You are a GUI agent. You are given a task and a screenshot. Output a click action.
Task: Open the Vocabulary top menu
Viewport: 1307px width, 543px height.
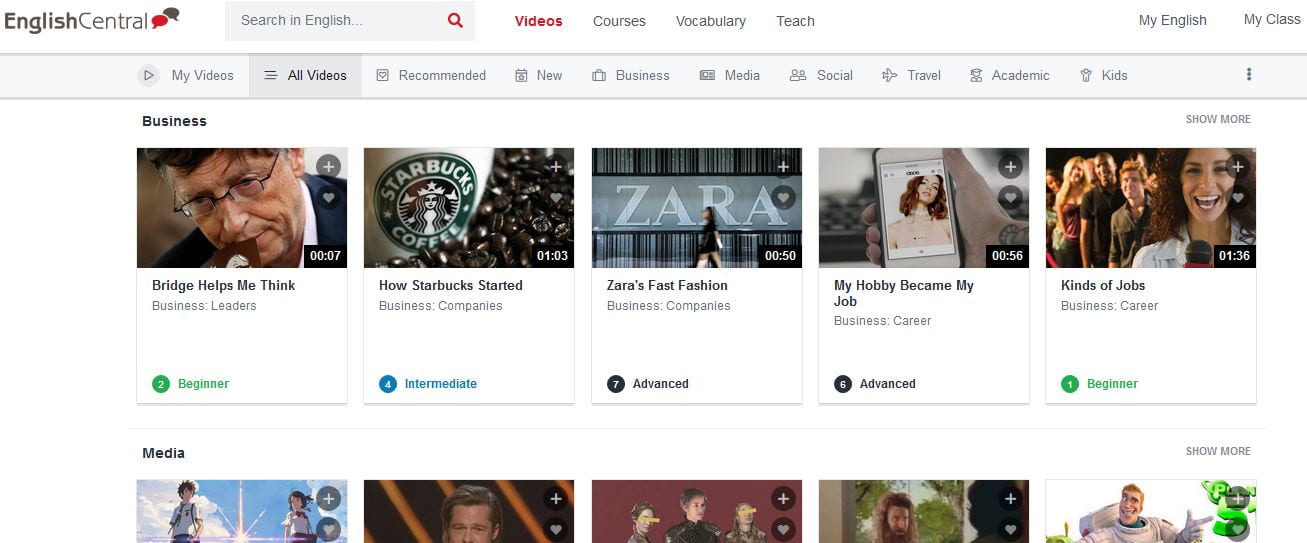click(710, 21)
